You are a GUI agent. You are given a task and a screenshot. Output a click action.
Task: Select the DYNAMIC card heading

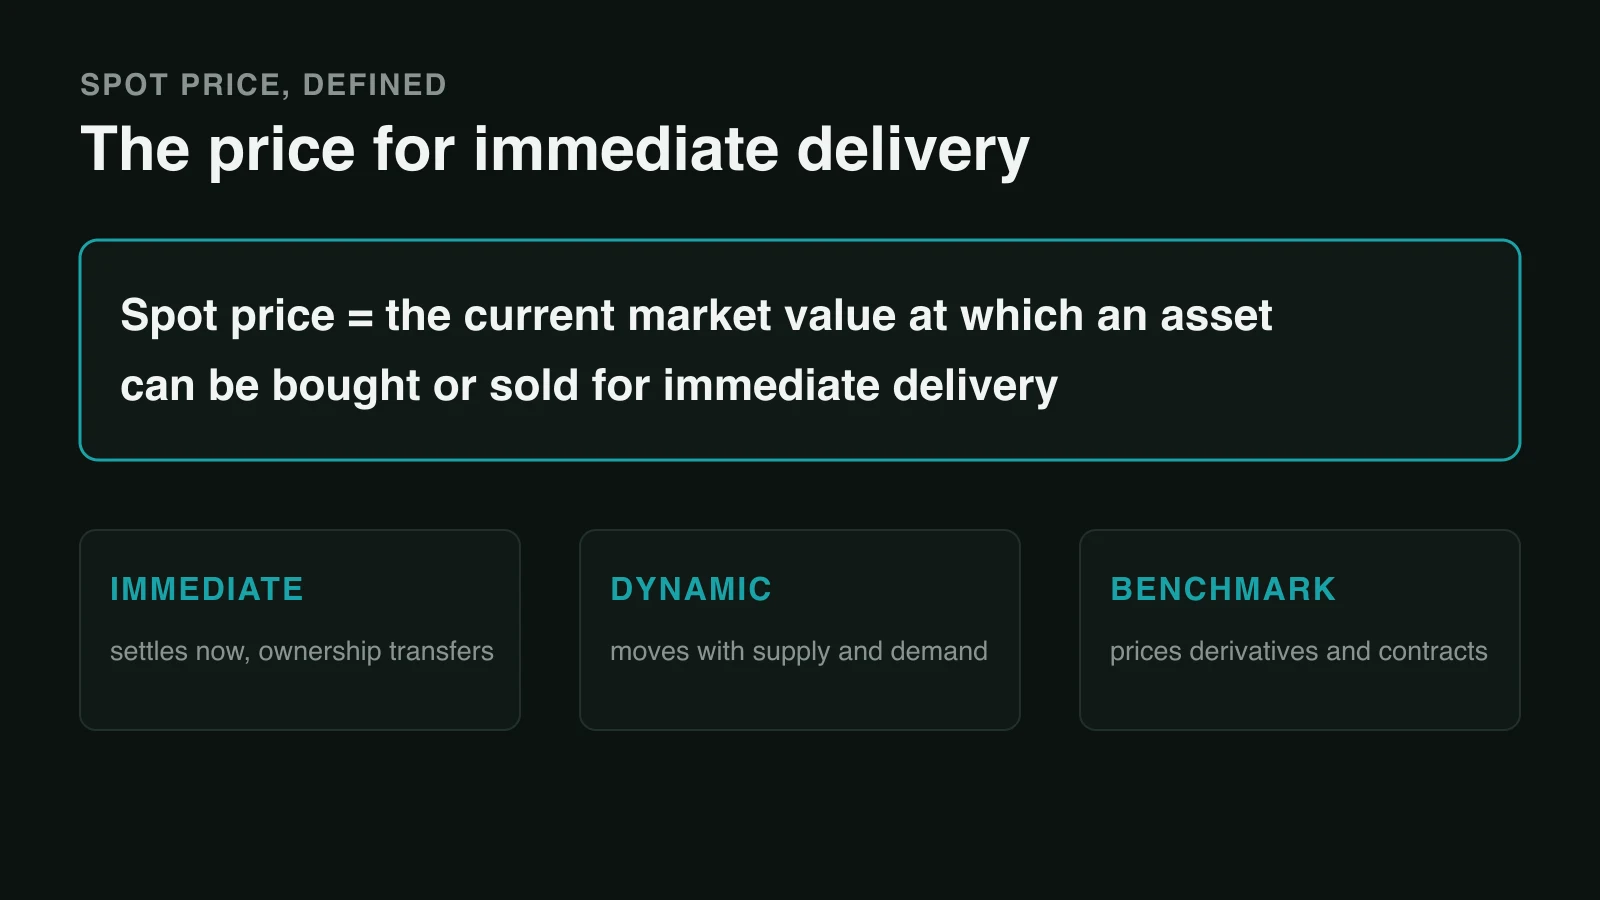click(x=691, y=589)
